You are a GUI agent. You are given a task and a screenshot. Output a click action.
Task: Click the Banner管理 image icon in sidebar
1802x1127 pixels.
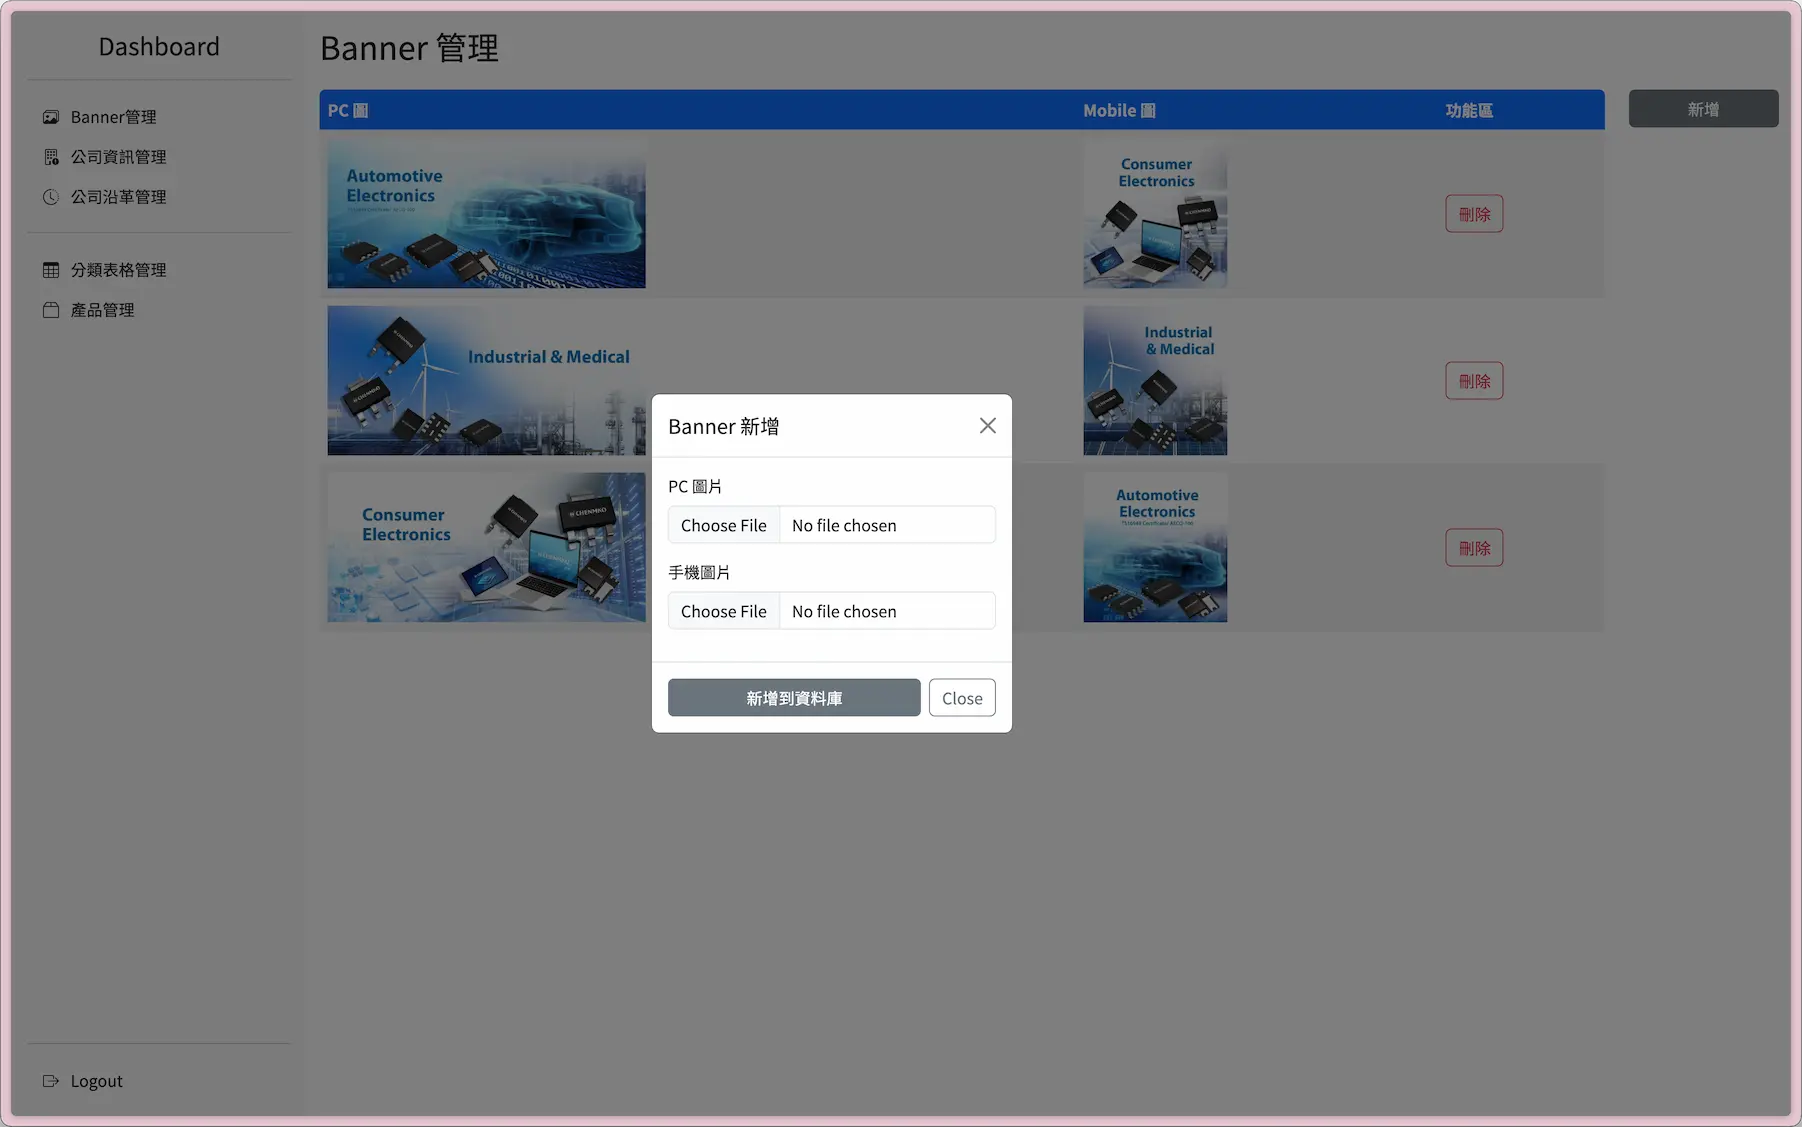pyautogui.click(x=51, y=117)
